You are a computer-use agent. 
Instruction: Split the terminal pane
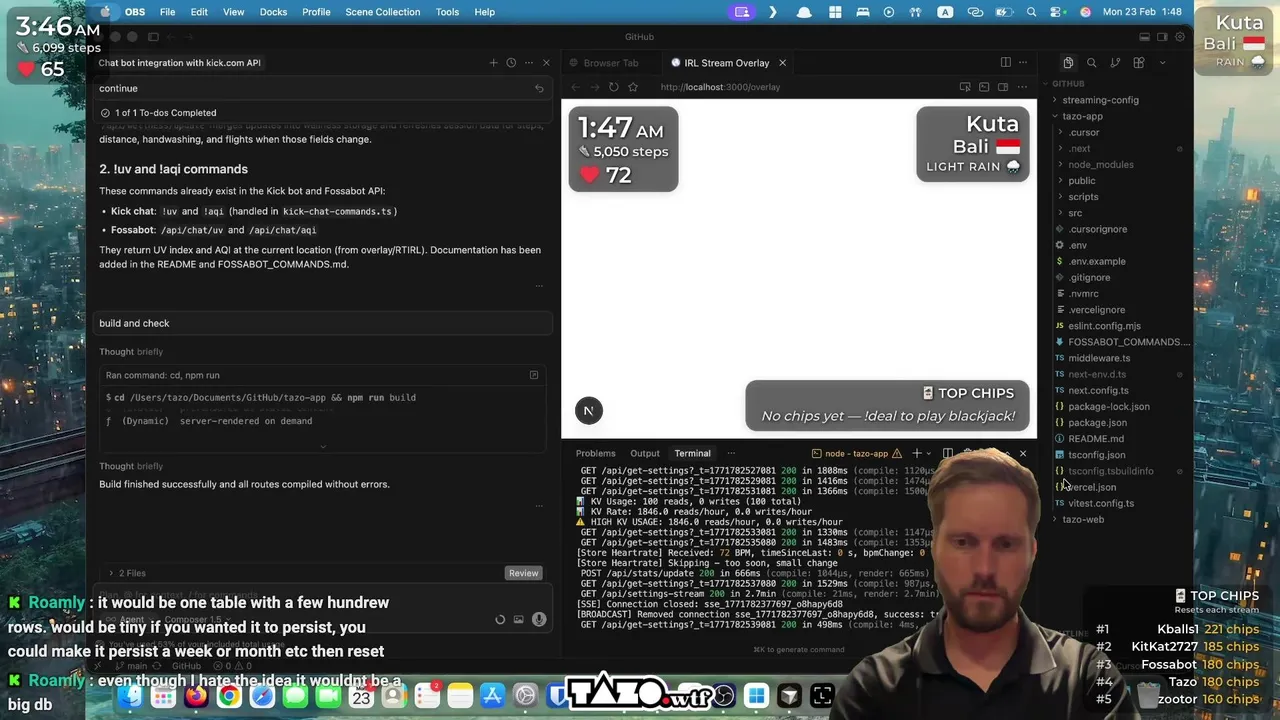click(x=947, y=454)
